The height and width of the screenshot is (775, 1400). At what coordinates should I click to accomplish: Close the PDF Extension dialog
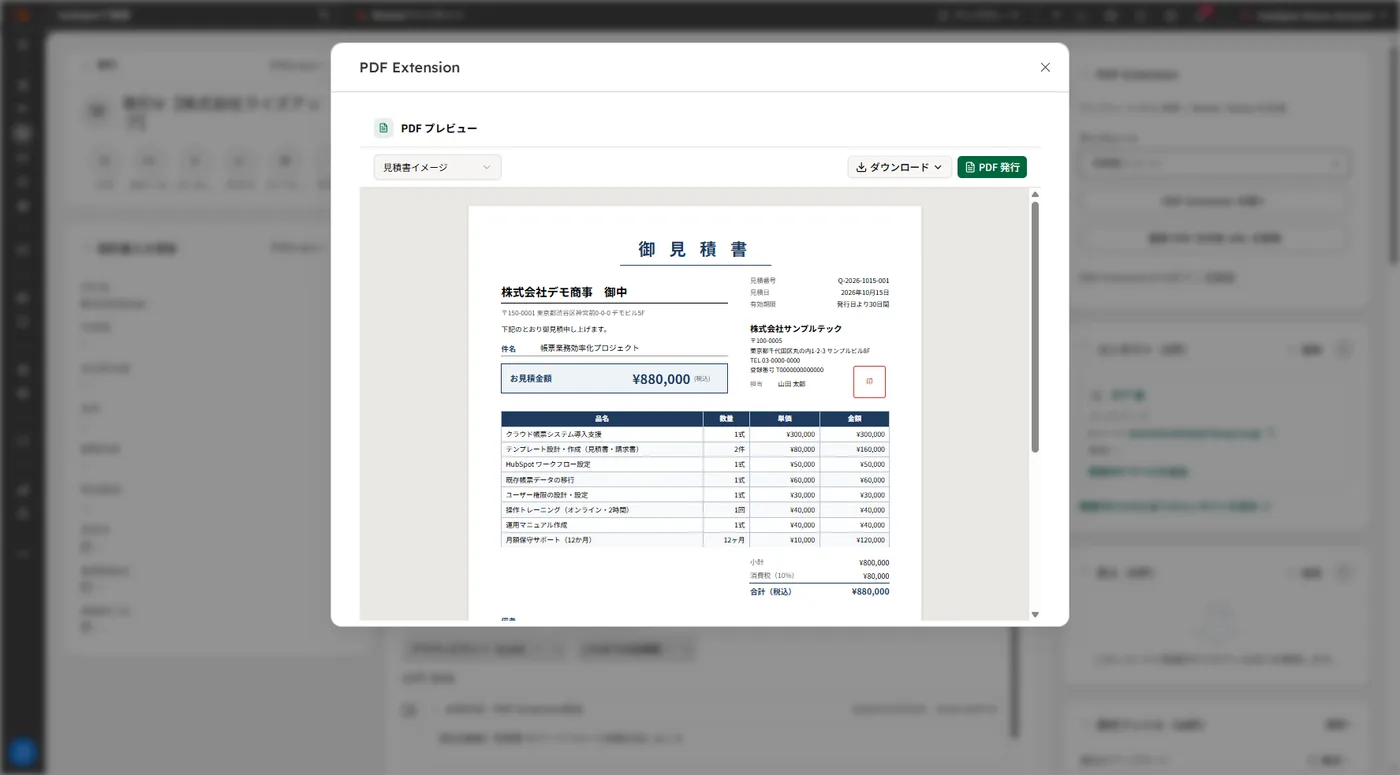[x=1045, y=67]
